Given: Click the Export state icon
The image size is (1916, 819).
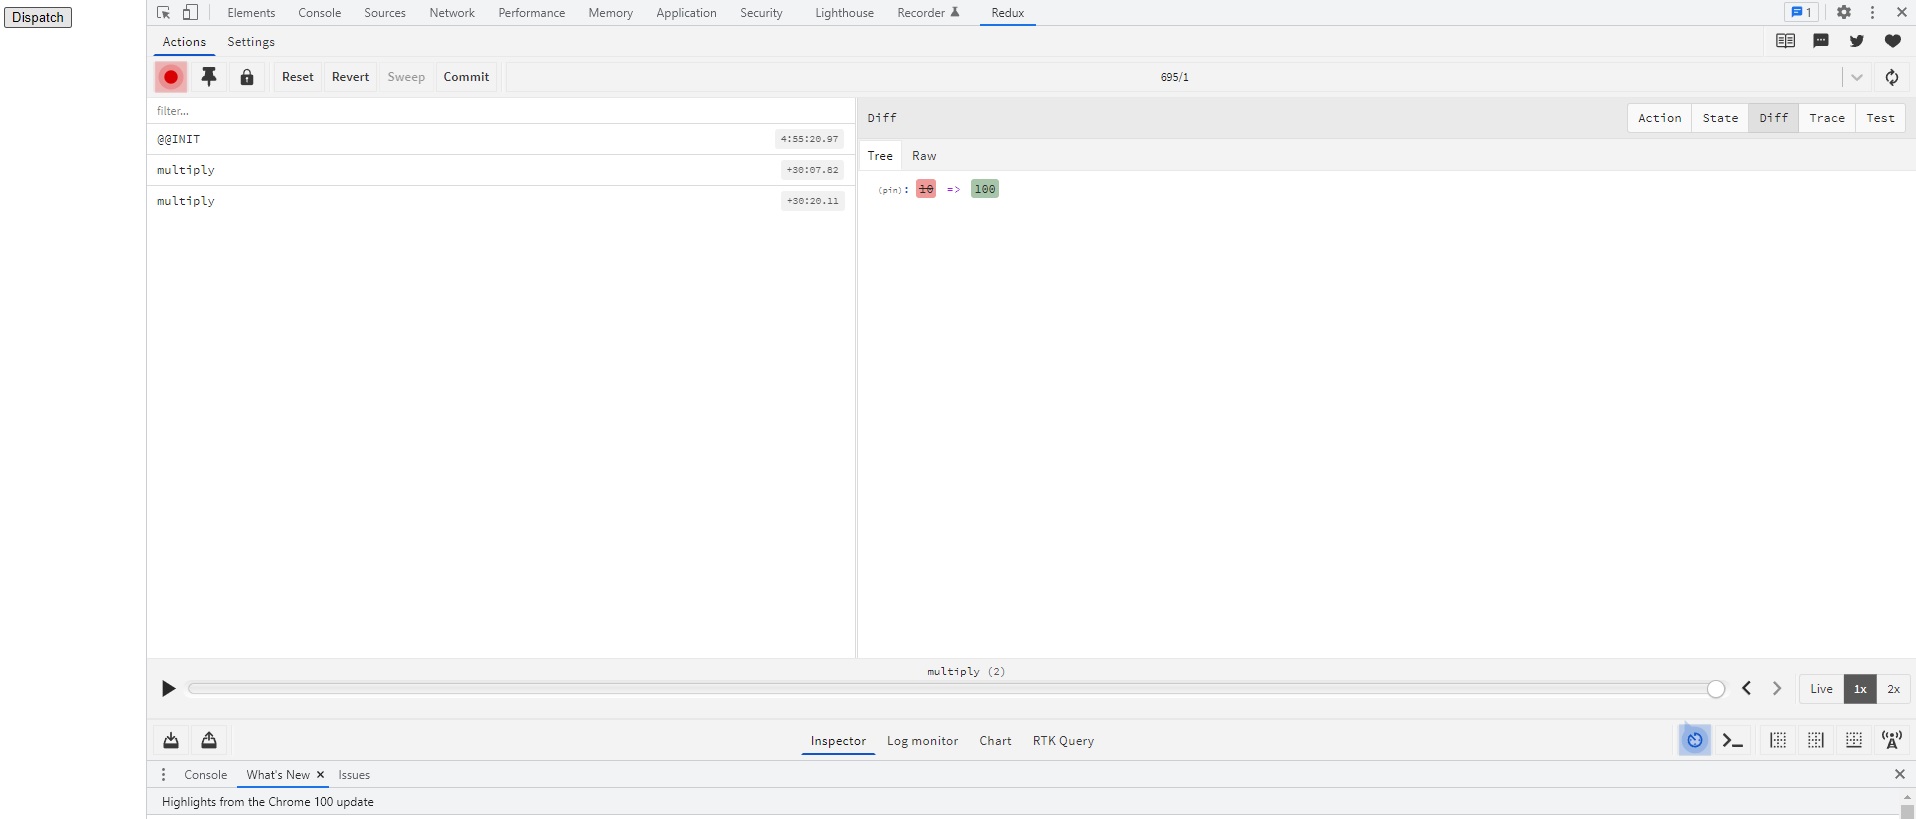Looking at the screenshot, I should click(209, 740).
